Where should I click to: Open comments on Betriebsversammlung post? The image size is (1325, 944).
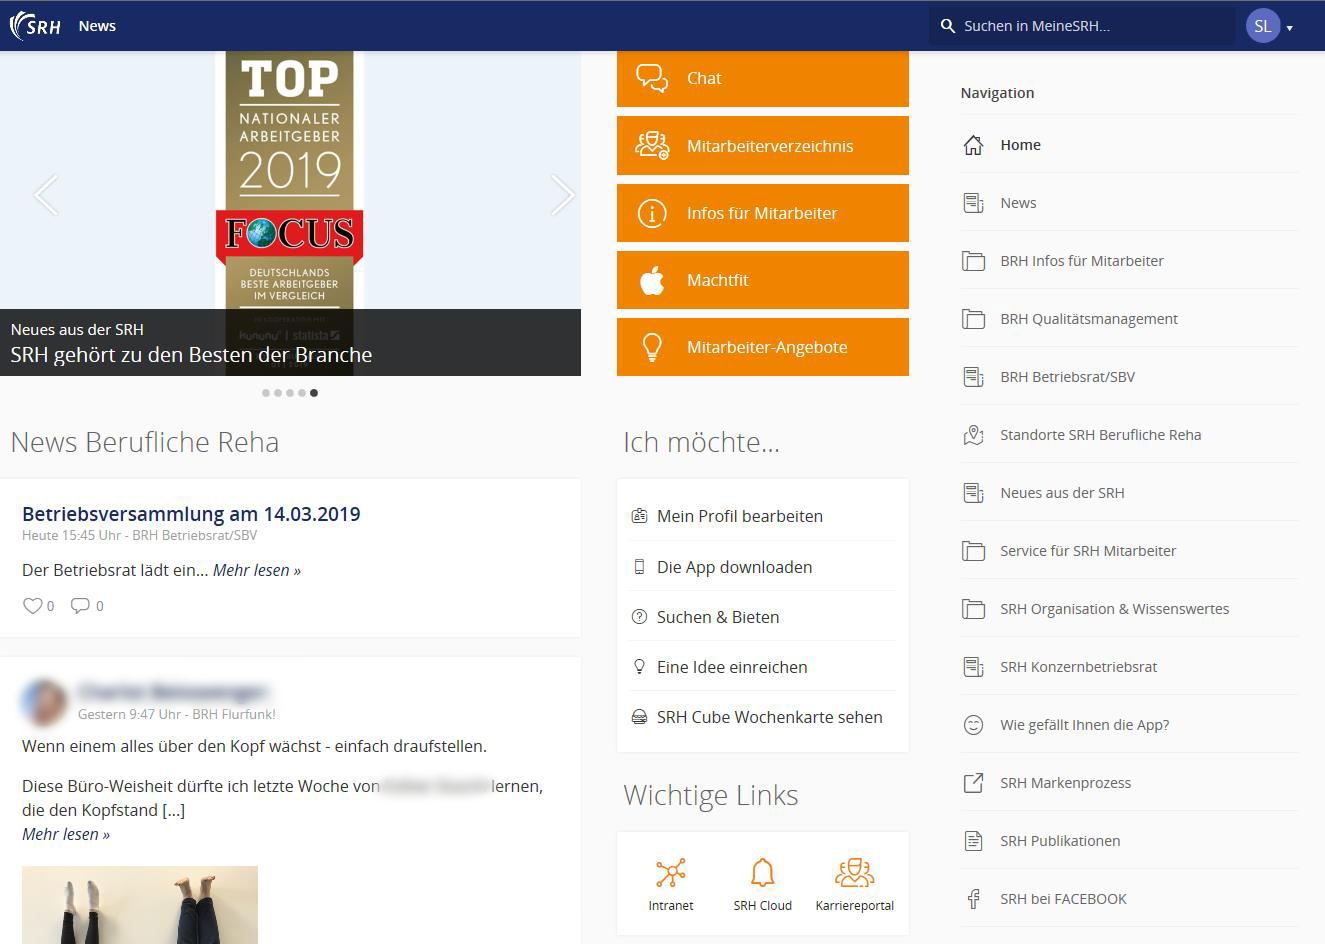(81, 605)
